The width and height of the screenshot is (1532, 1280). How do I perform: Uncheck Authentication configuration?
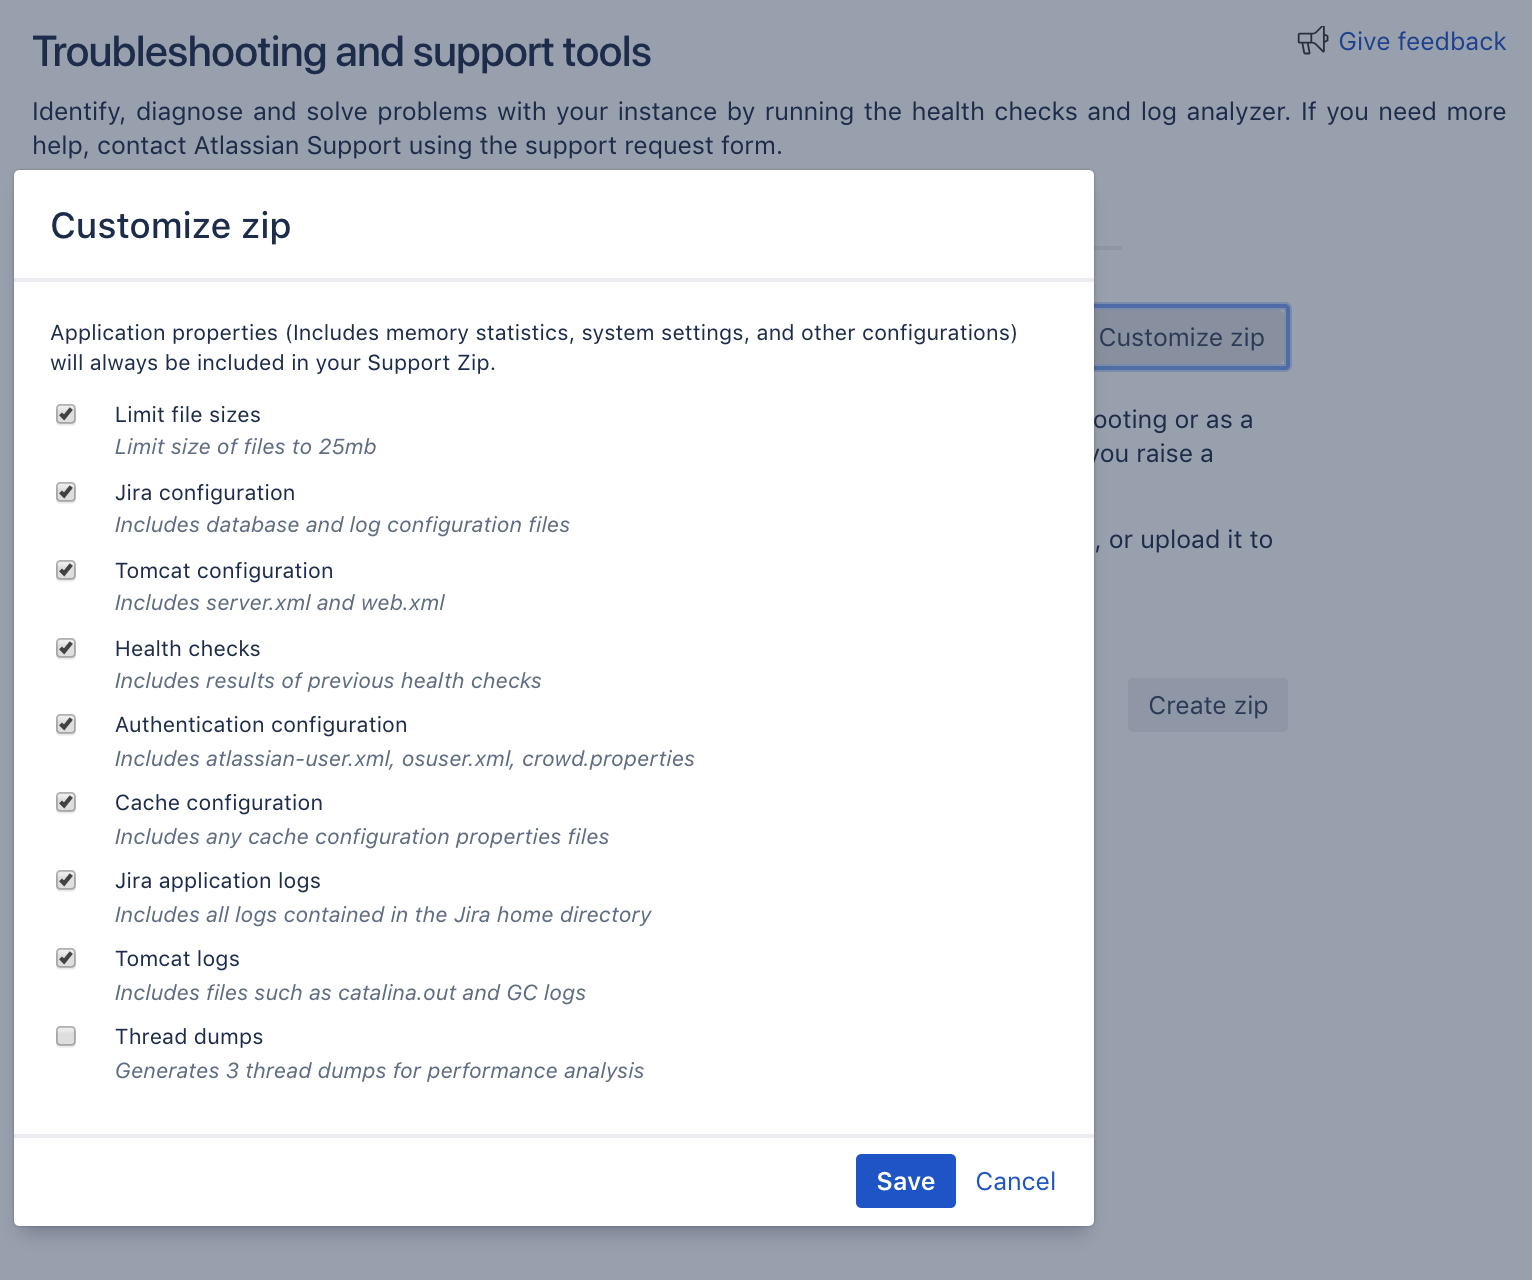(x=65, y=724)
